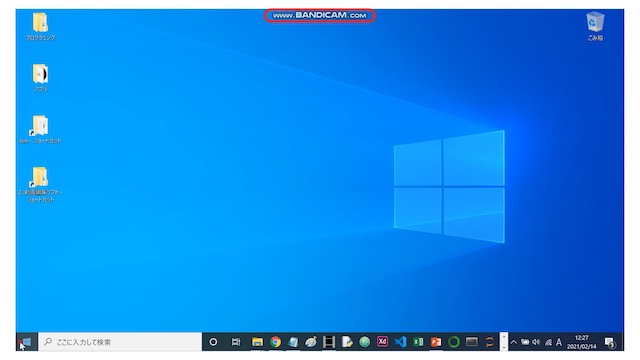This screenshot has width=640, height=360.
Task: Launch PowerPoint from the taskbar
Action: click(436, 342)
